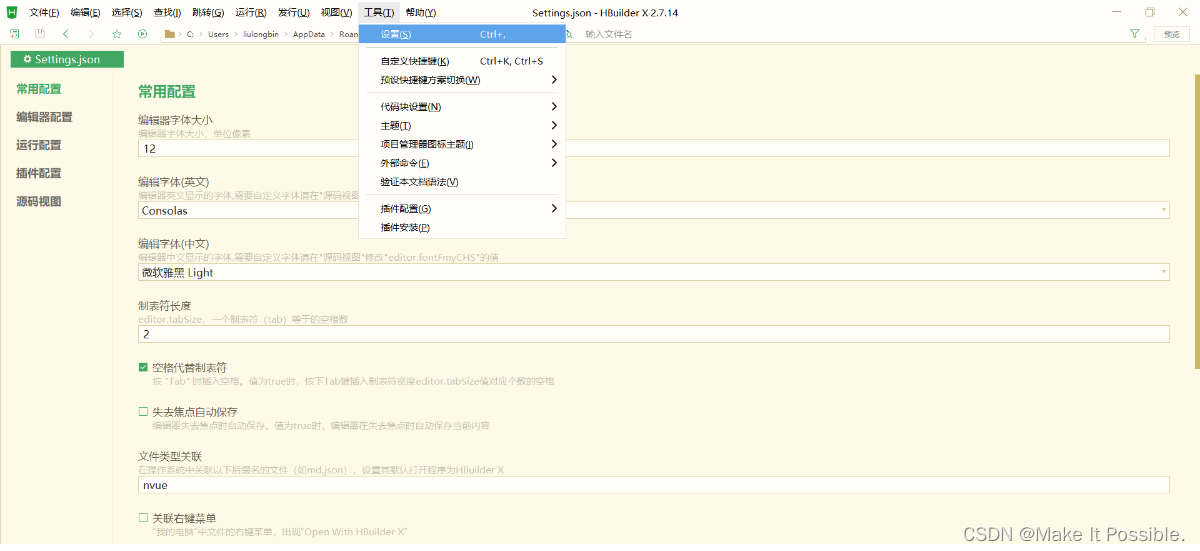The height and width of the screenshot is (551, 1200).
Task: Select 插件配置 in the sidebar
Action: (x=39, y=173)
